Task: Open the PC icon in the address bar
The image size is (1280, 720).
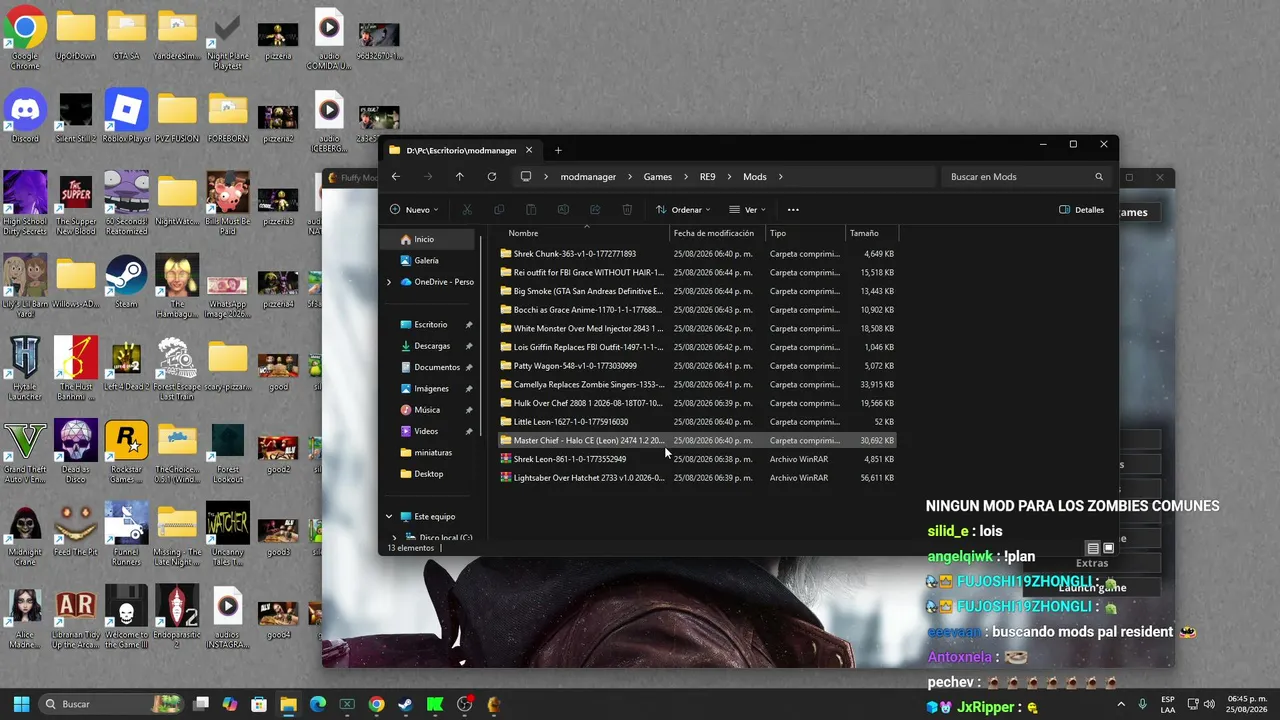Action: tap(526, 177)
